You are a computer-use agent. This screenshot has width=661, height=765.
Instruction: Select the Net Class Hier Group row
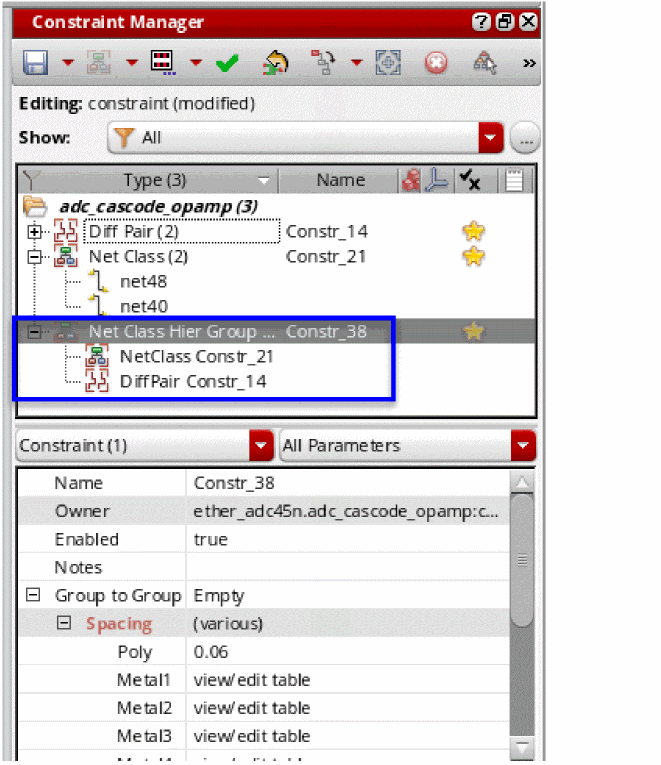coord(277,332)
